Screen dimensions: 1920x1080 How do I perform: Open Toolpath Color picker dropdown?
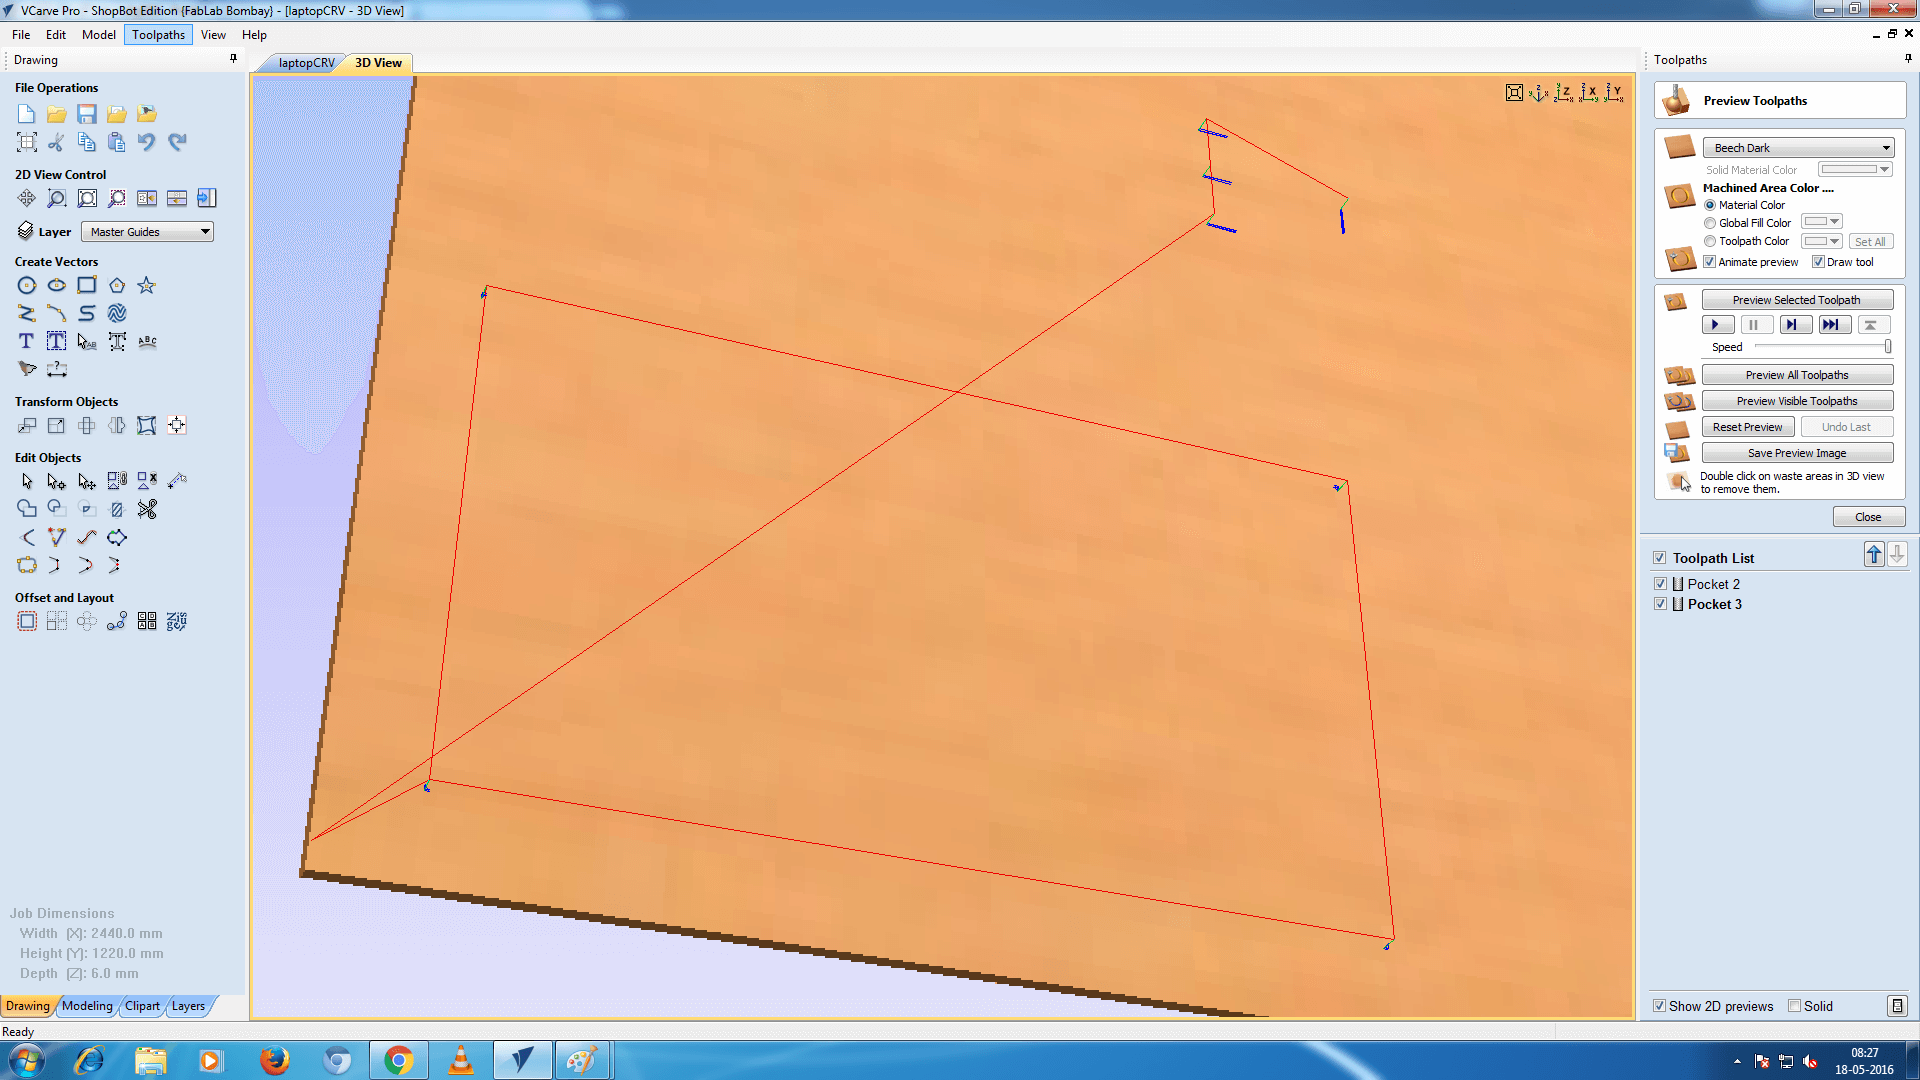[x=1821, y=241]
